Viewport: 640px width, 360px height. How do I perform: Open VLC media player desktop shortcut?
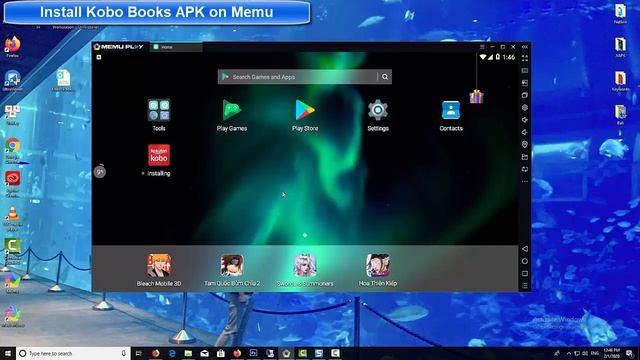point(13,218)
